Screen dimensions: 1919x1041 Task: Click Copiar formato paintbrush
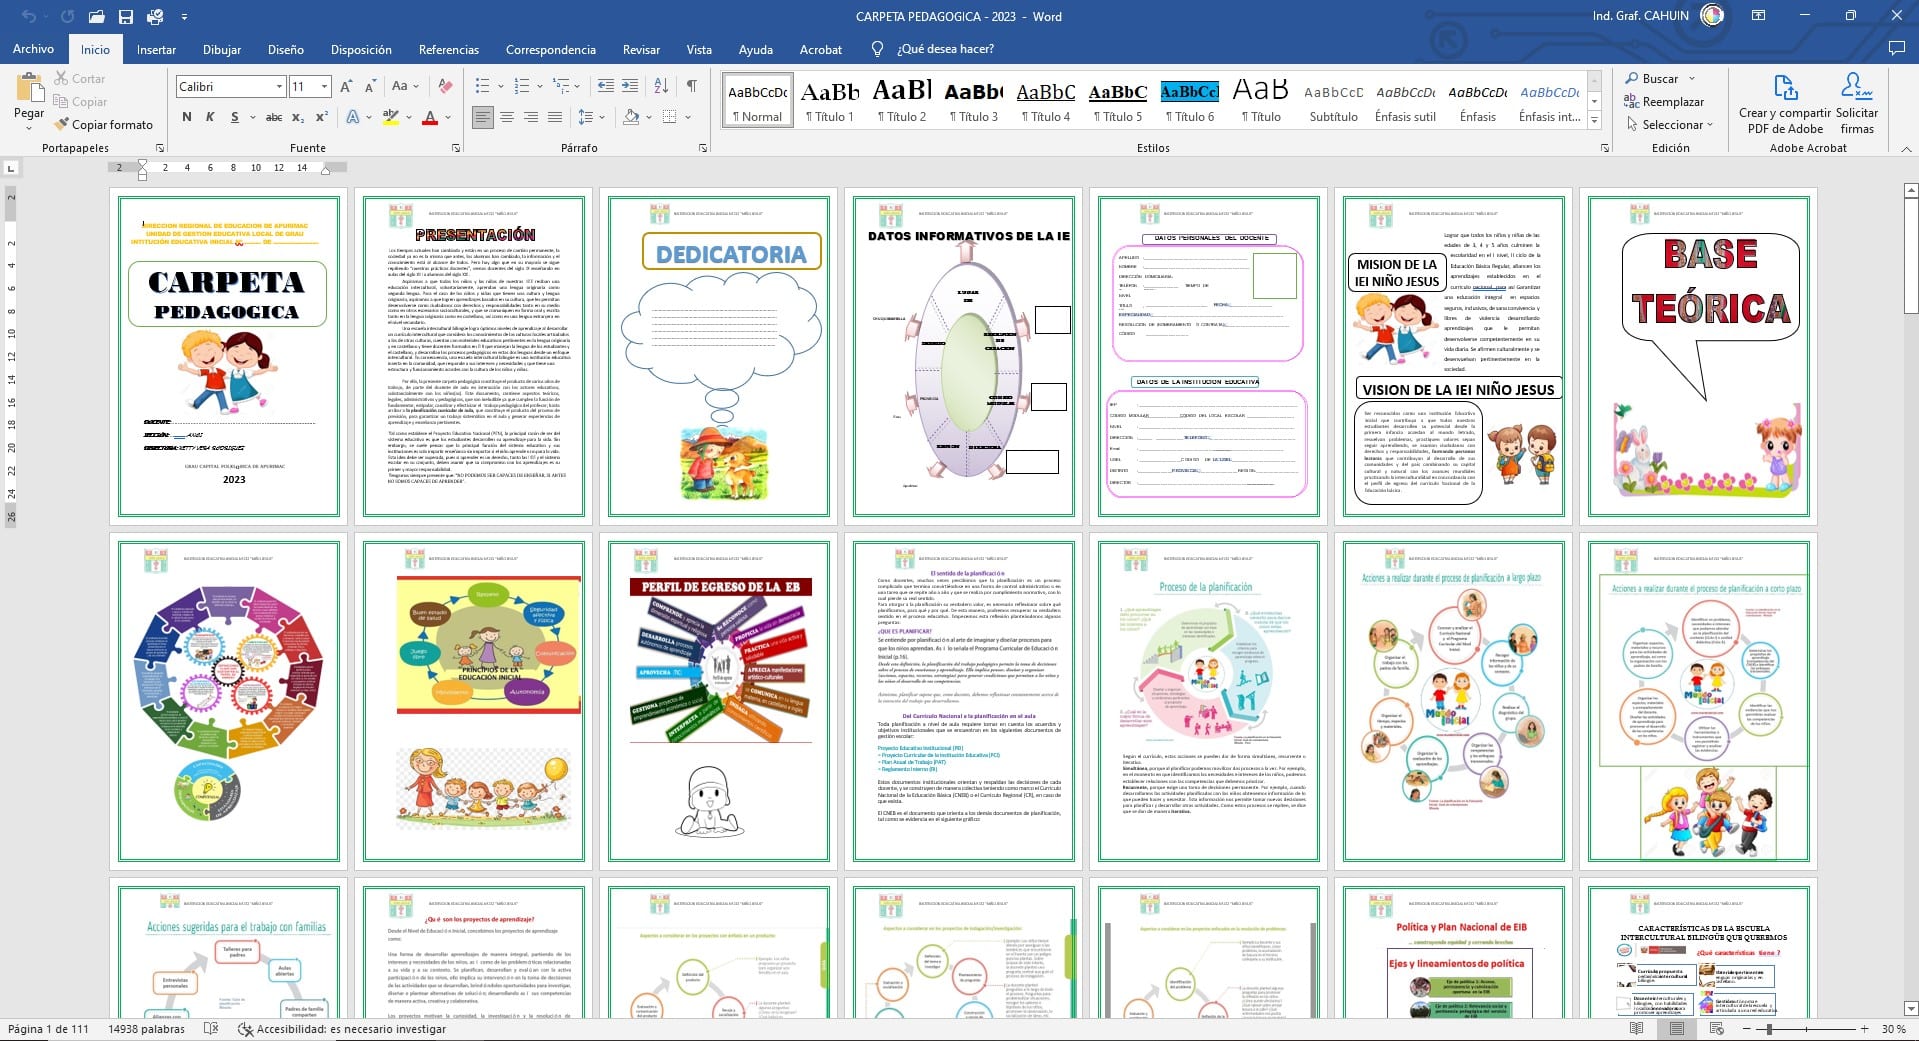coord(104,125)
